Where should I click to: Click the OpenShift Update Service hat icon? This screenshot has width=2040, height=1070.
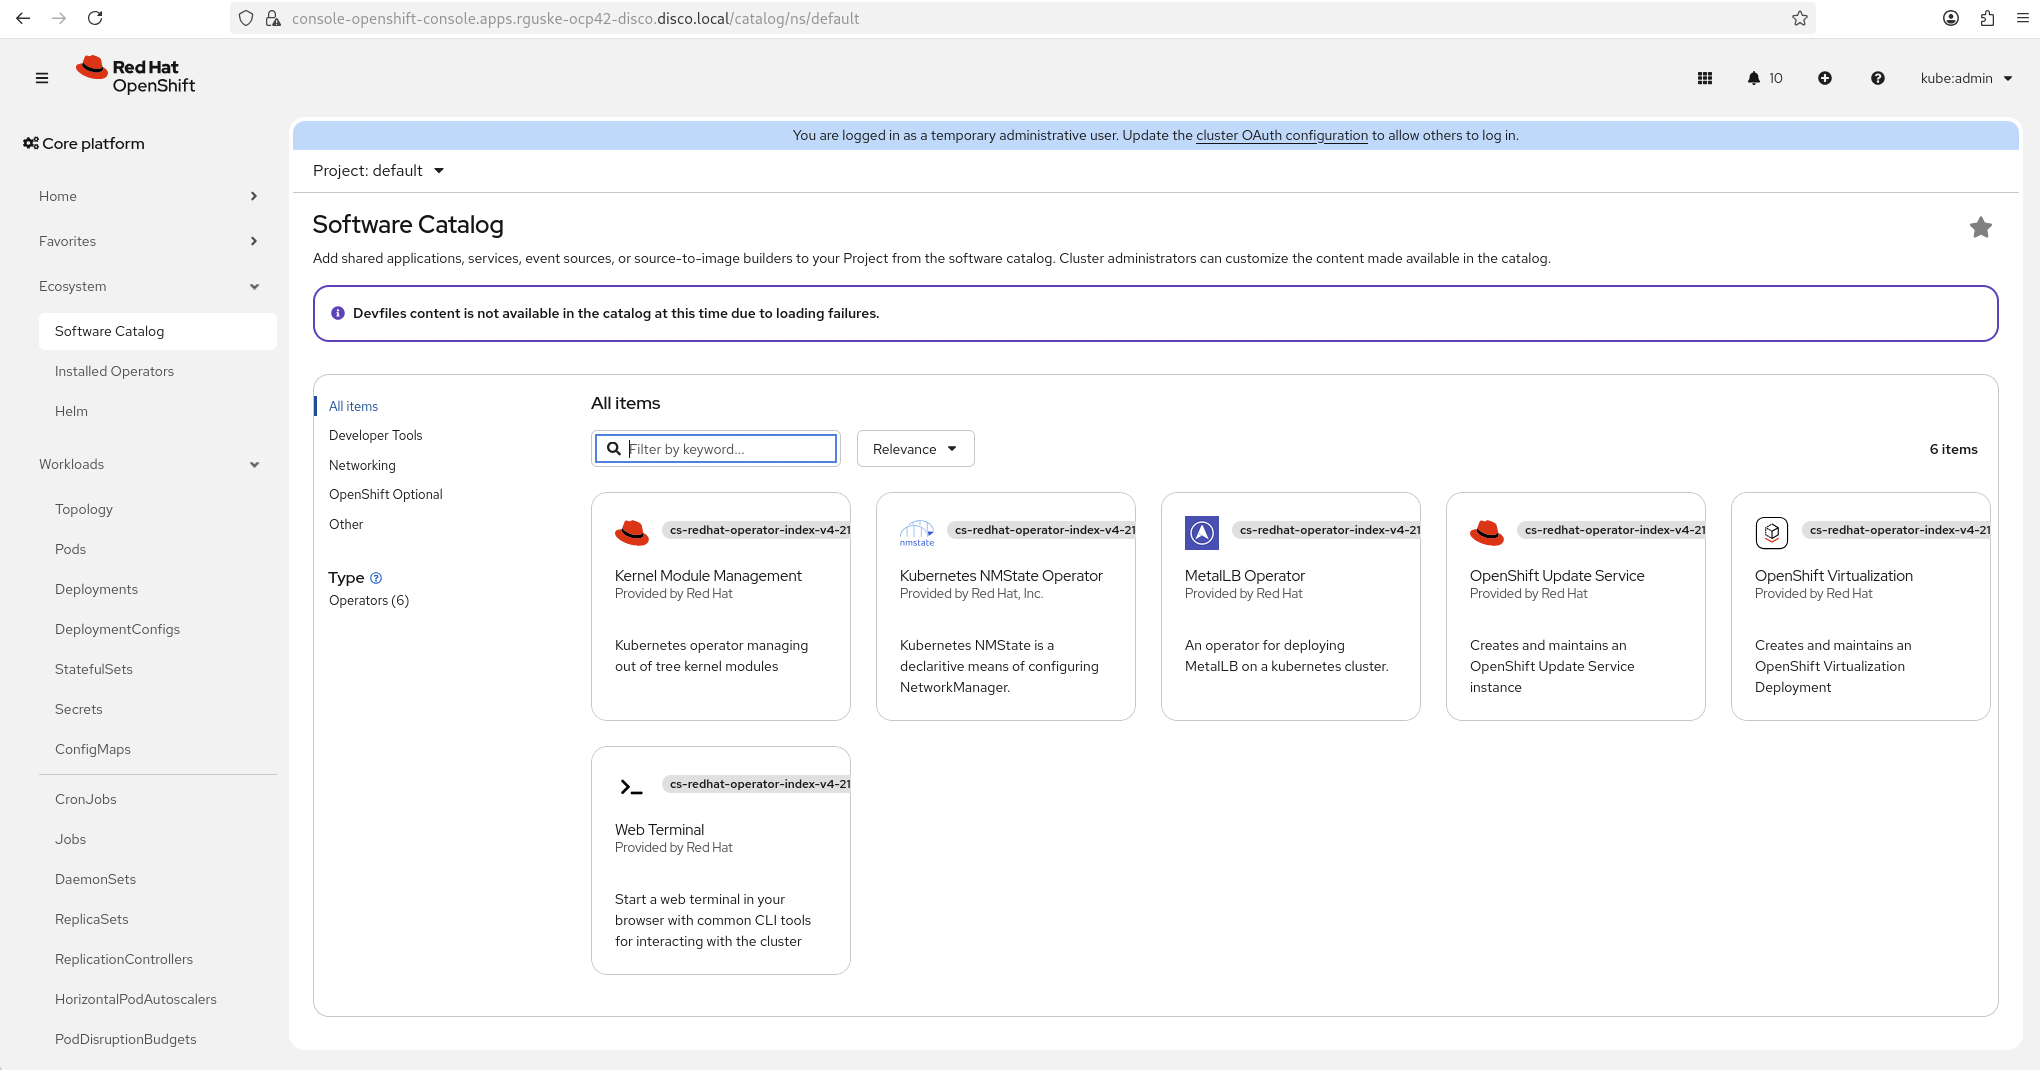point(1487,533)
